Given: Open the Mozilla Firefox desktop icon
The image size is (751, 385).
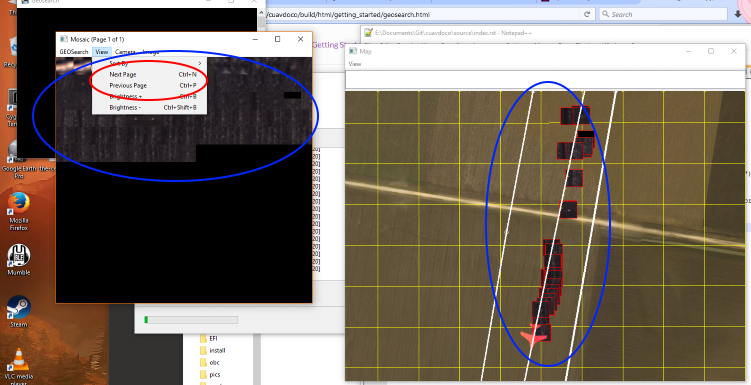Looking at the screenshot, I should pos(19,204).
